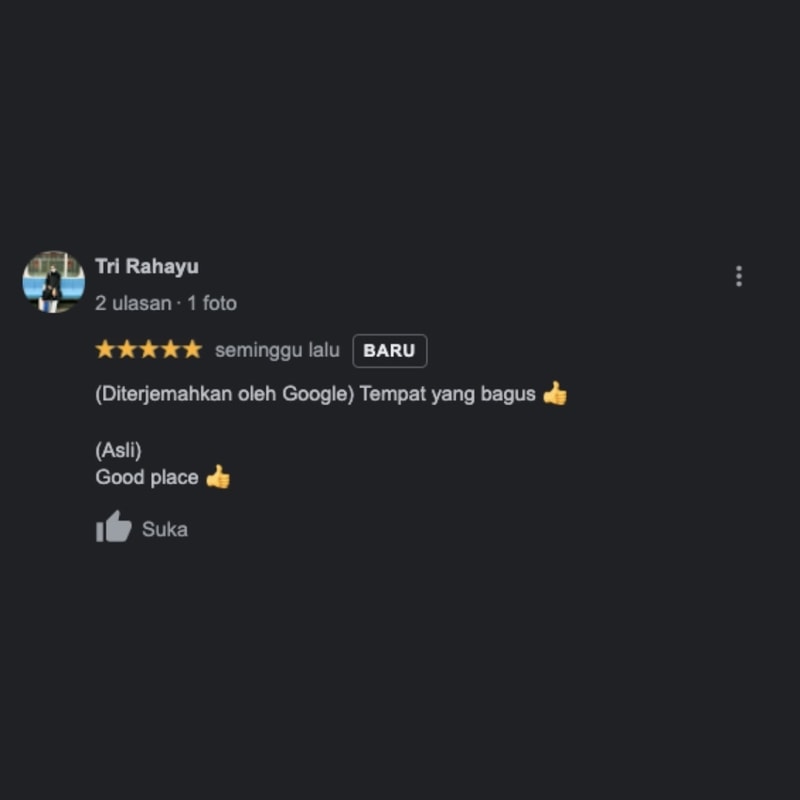Viewport: 800px width, 800px height.
Task: Click the "(Asli)" original label
Action: pyautogui.click(x=118, y=450)
